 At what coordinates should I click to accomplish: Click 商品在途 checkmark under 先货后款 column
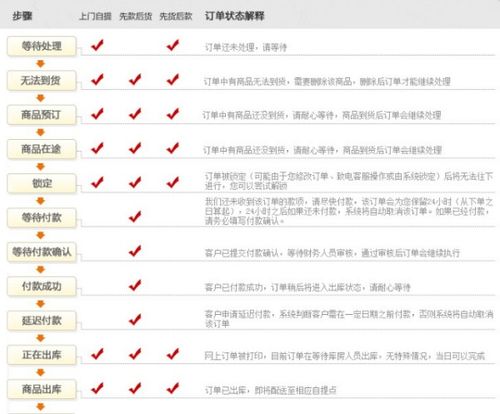(173, 148)
